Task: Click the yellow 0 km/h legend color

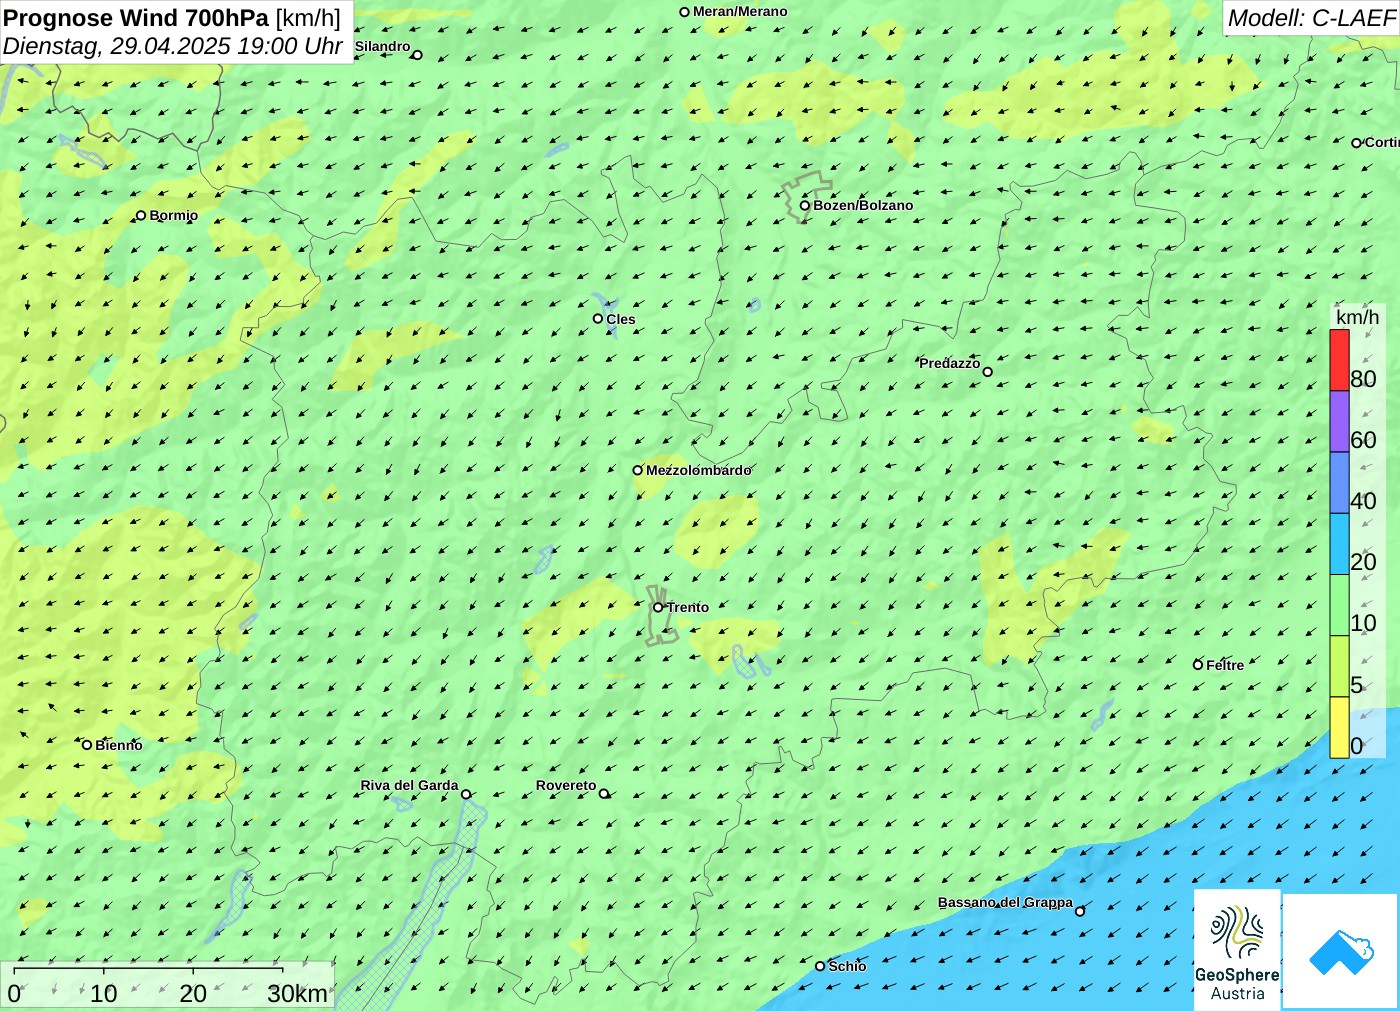Action: (x=1339, y=728)
